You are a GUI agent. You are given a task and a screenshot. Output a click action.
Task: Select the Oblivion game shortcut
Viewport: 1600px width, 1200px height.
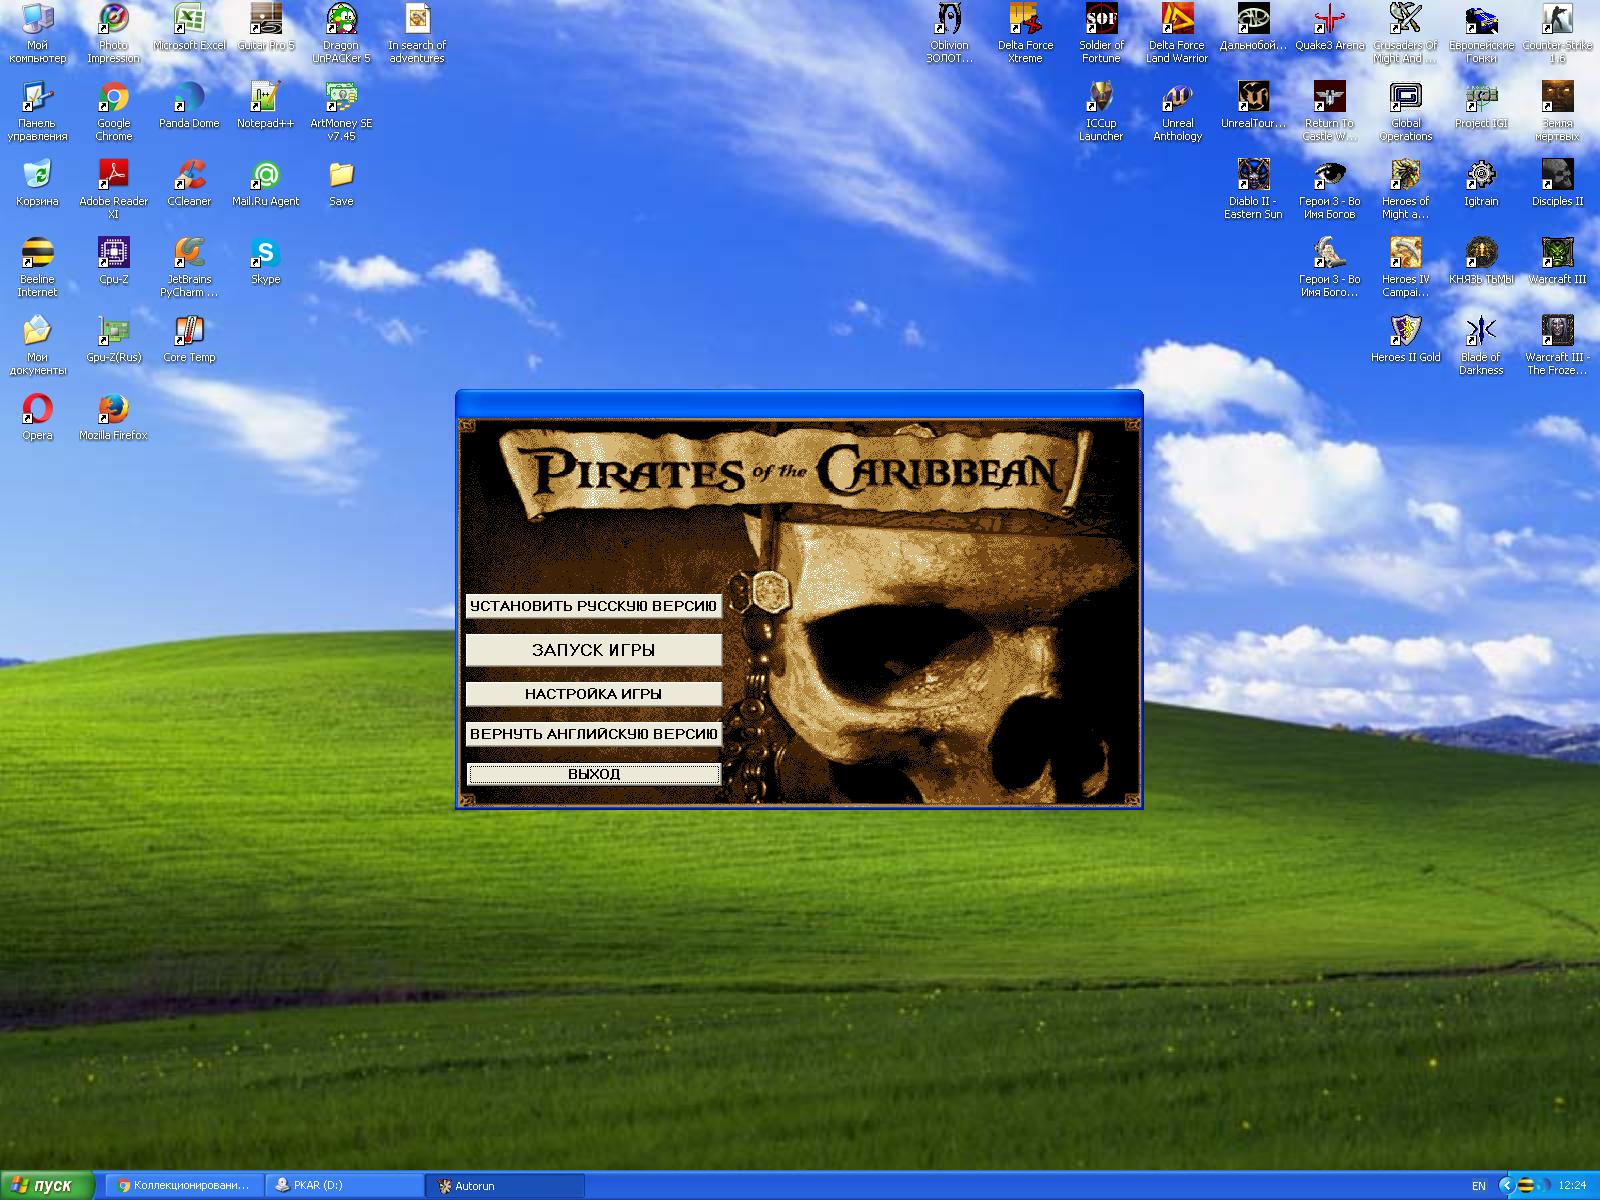click(949, 34)
